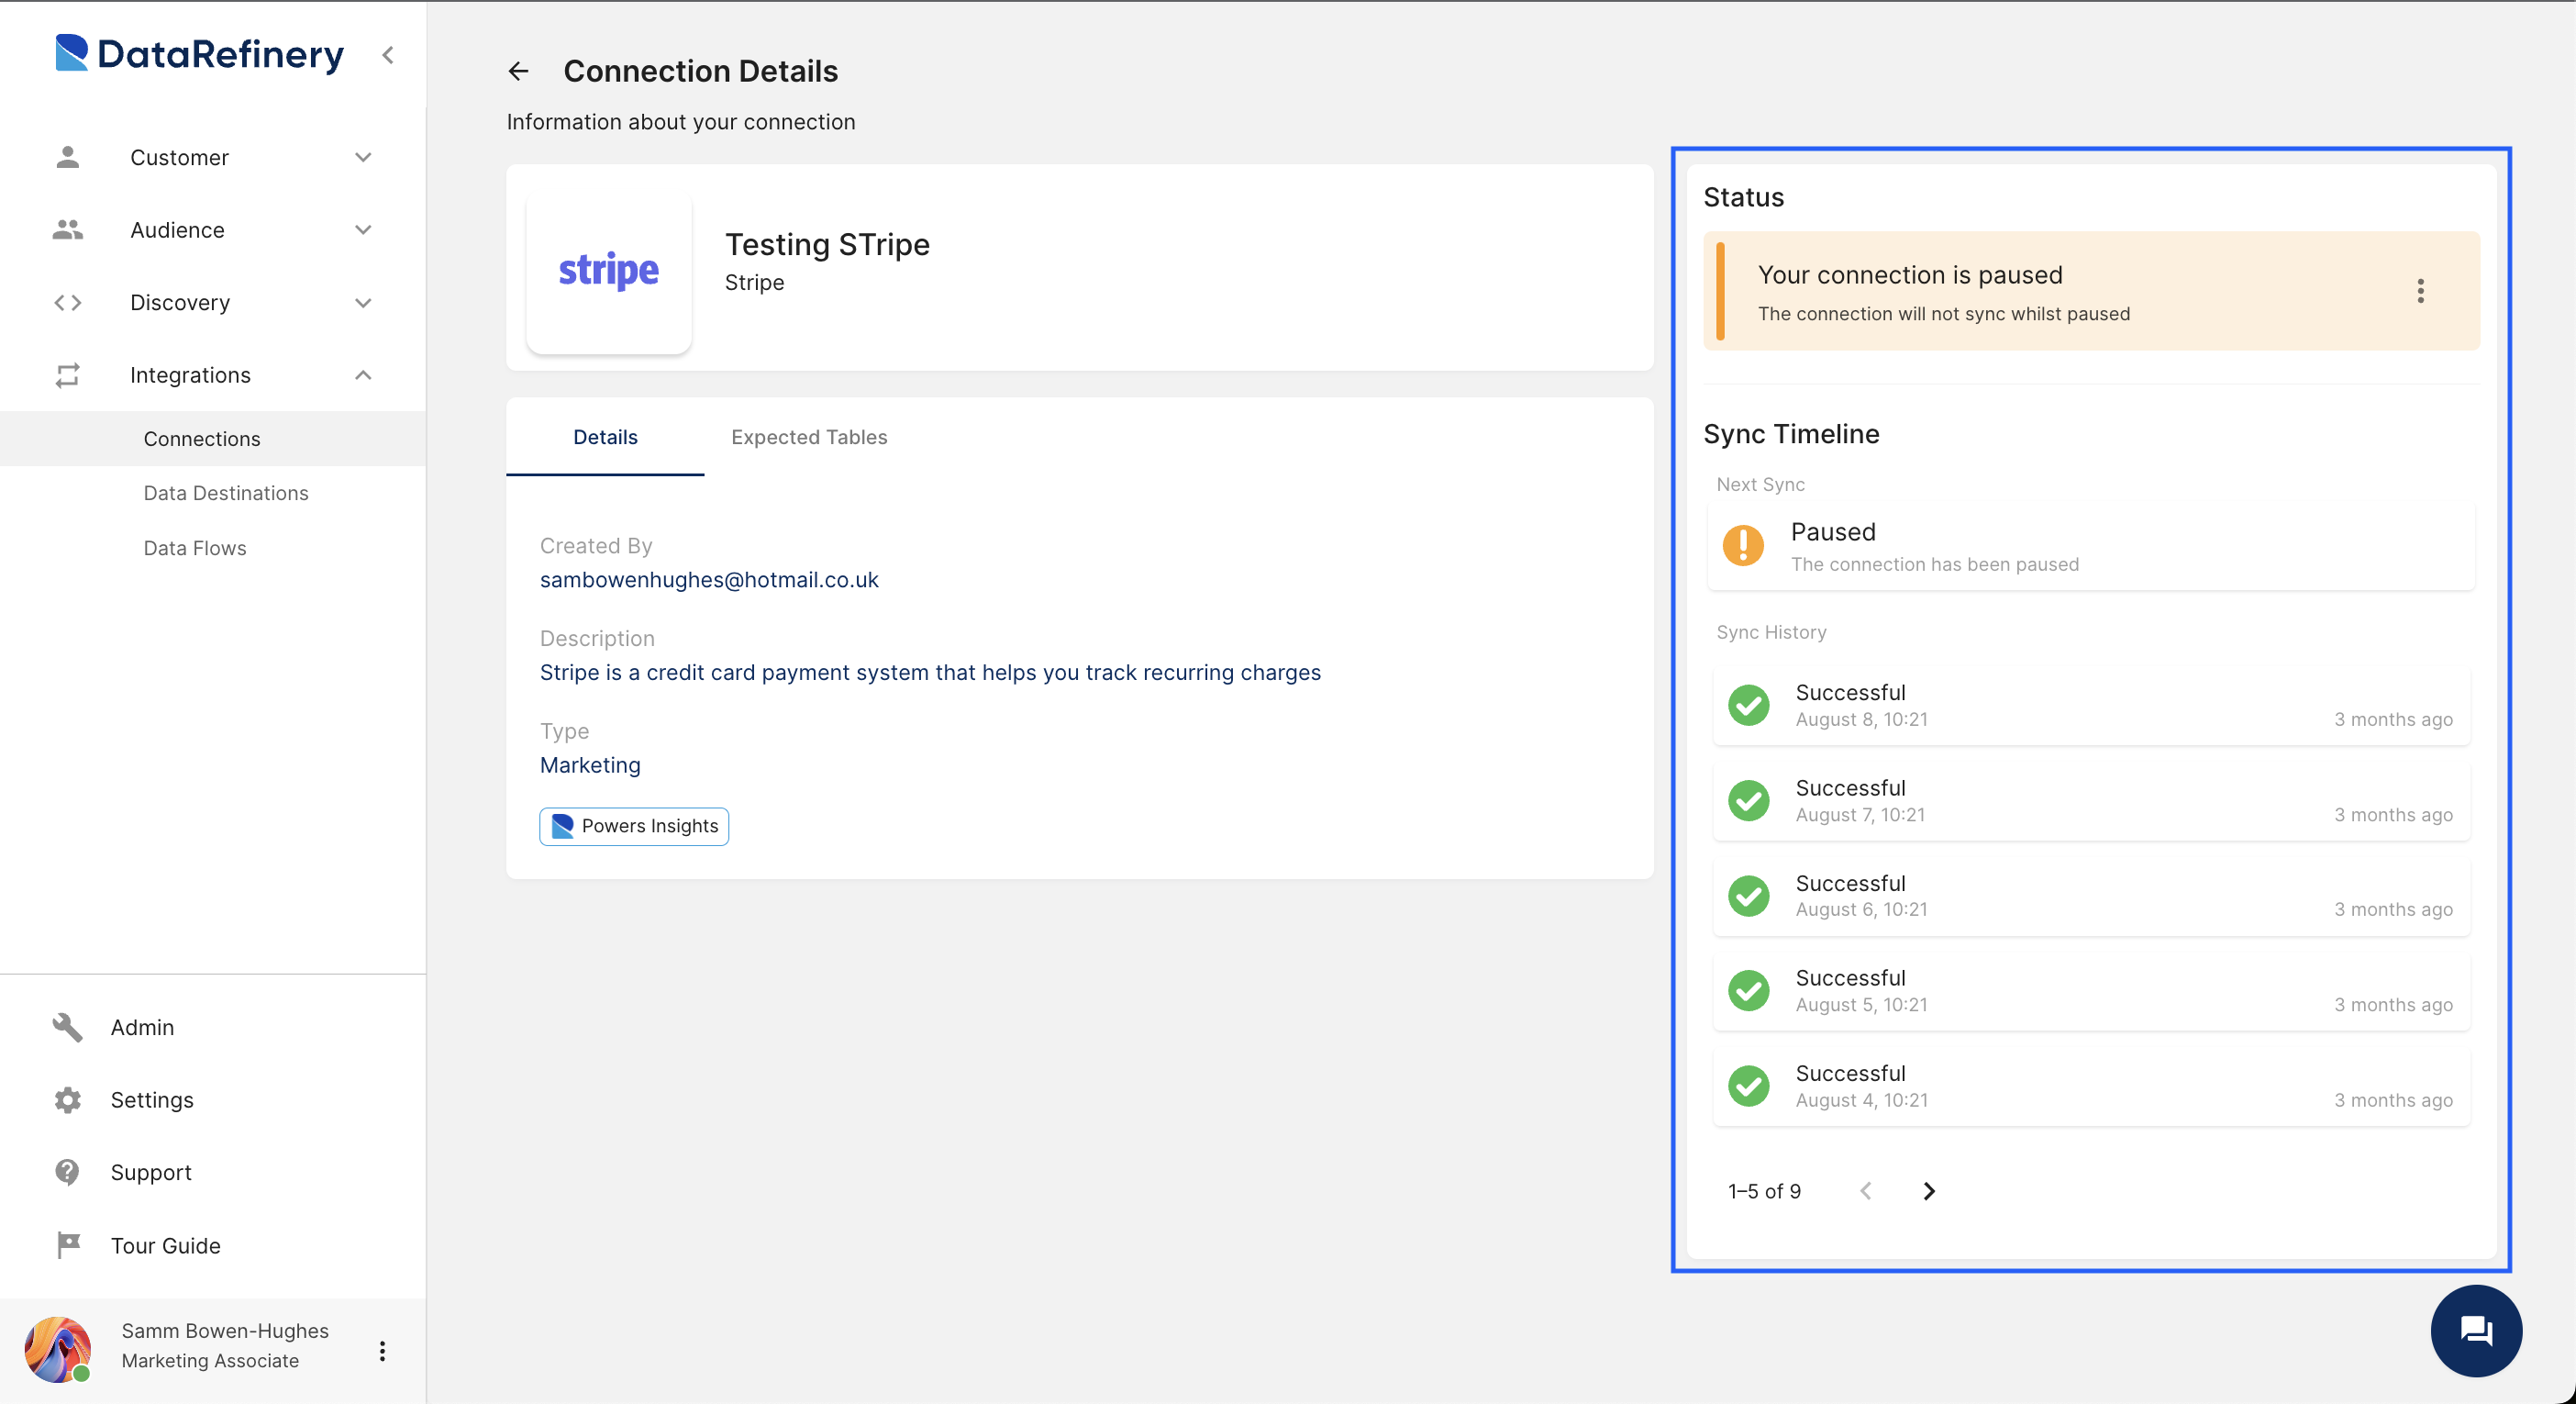2576x1404 pixels.
Task: Click the paused connection status options icon
Action: 2421,291
